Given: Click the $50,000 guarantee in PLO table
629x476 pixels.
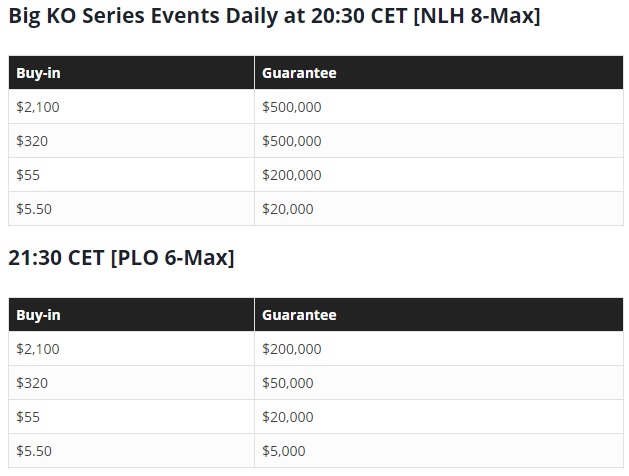Looking at the screenshot, I should (287, 383).
